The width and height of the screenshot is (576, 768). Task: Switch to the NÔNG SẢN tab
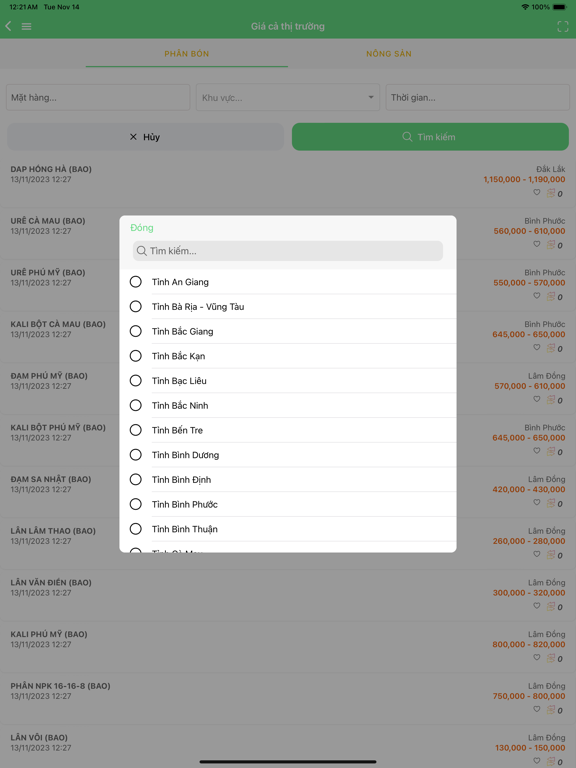pyautogui.click(x=389, y=53)
